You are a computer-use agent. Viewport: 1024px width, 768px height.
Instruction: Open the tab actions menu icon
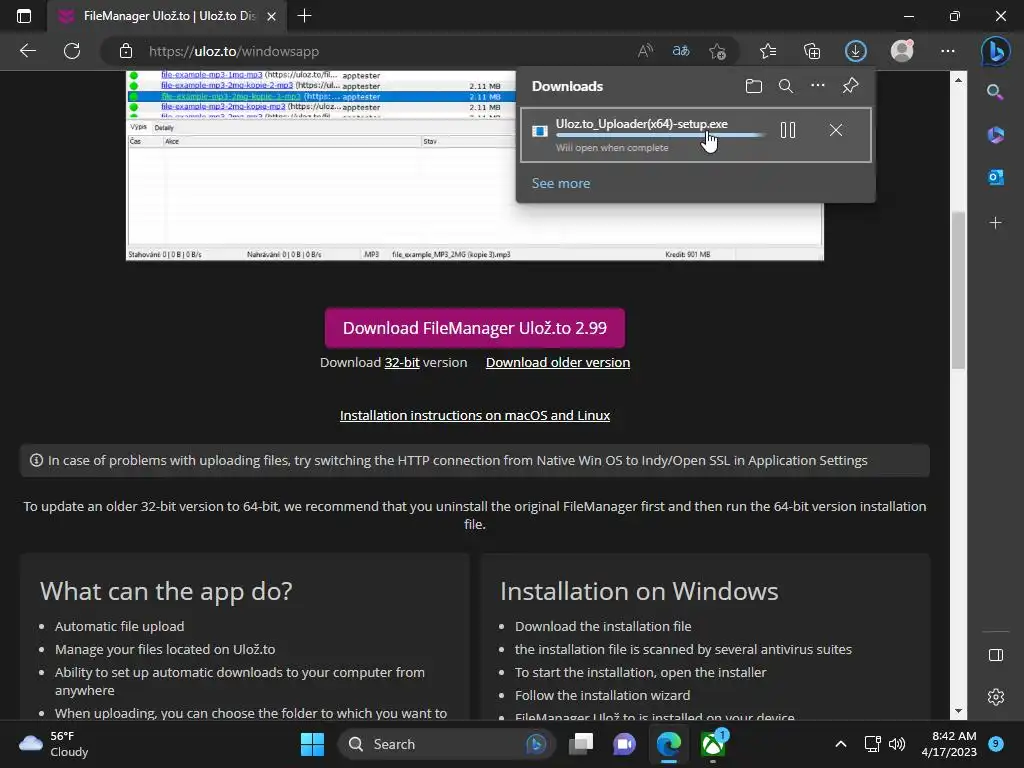tap(24, 16)
